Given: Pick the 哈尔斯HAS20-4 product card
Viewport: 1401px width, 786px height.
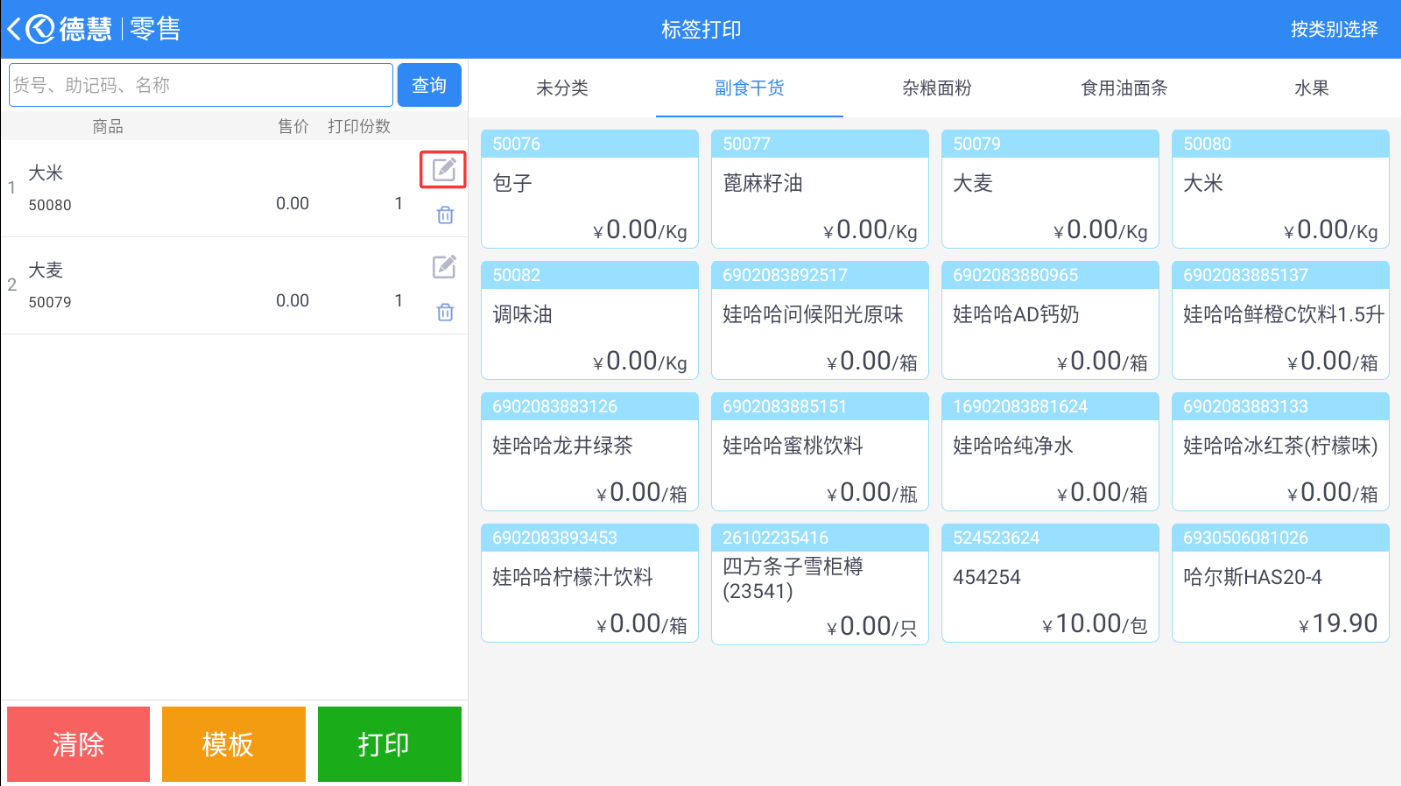Looking at the screenshot, I should pos(1280,582).
